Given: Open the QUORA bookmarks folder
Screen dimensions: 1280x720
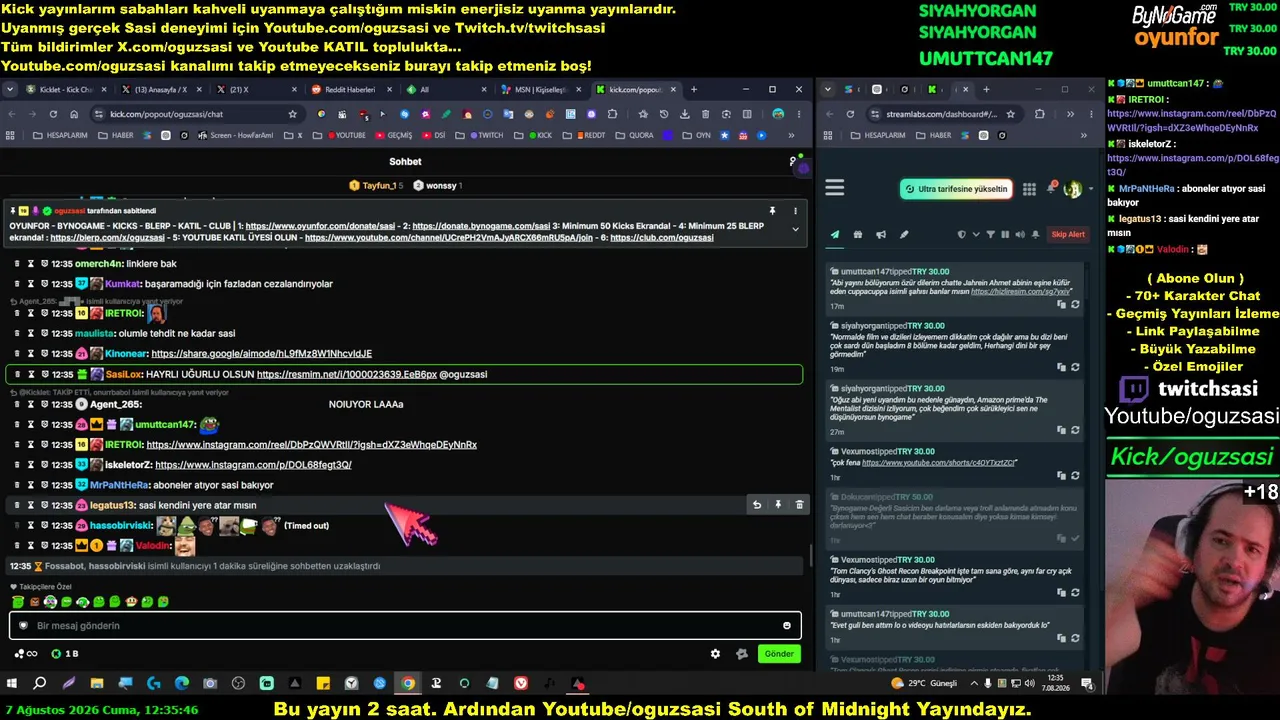Looking at the screenshot, I should 632,135.
